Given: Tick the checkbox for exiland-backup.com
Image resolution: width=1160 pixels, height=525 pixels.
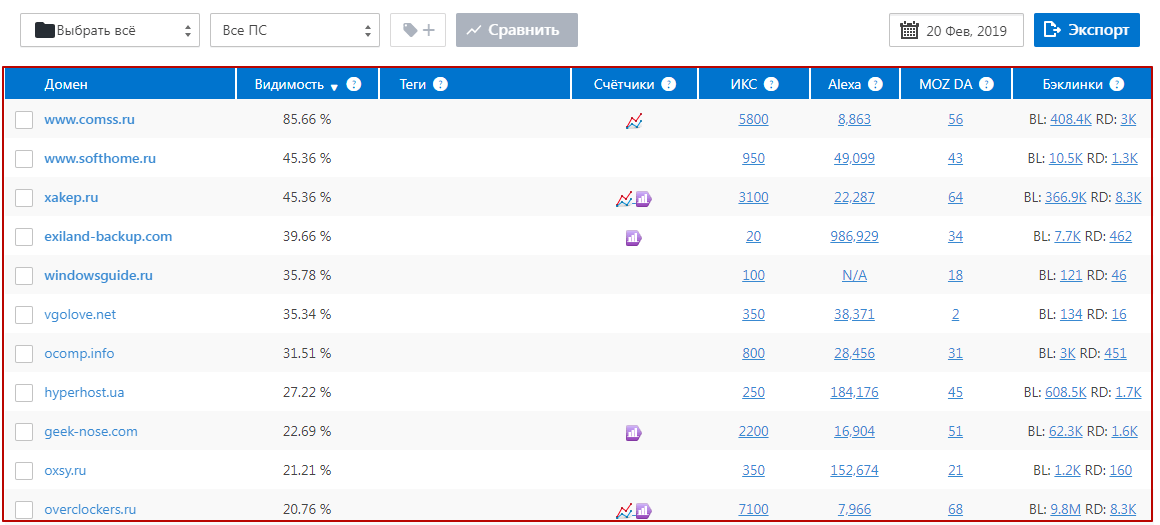Looking at the screenshot, I should tap(24, 237).
